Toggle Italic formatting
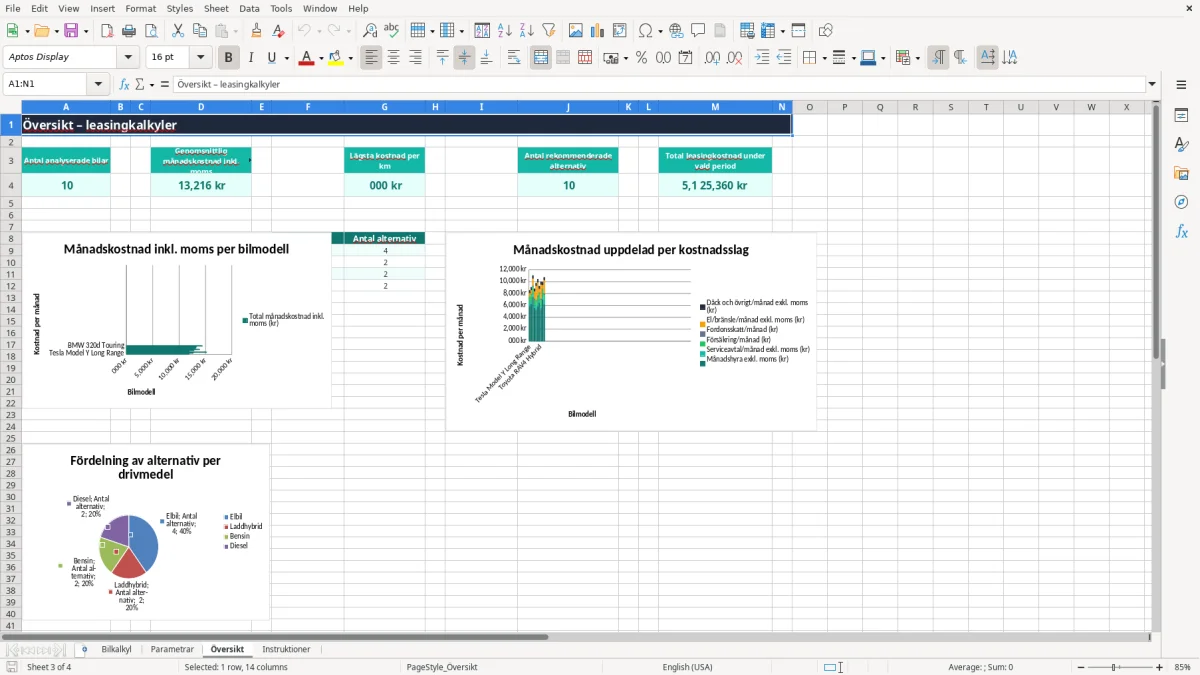Screen dimensions: 1200x675 pos(251,58)
